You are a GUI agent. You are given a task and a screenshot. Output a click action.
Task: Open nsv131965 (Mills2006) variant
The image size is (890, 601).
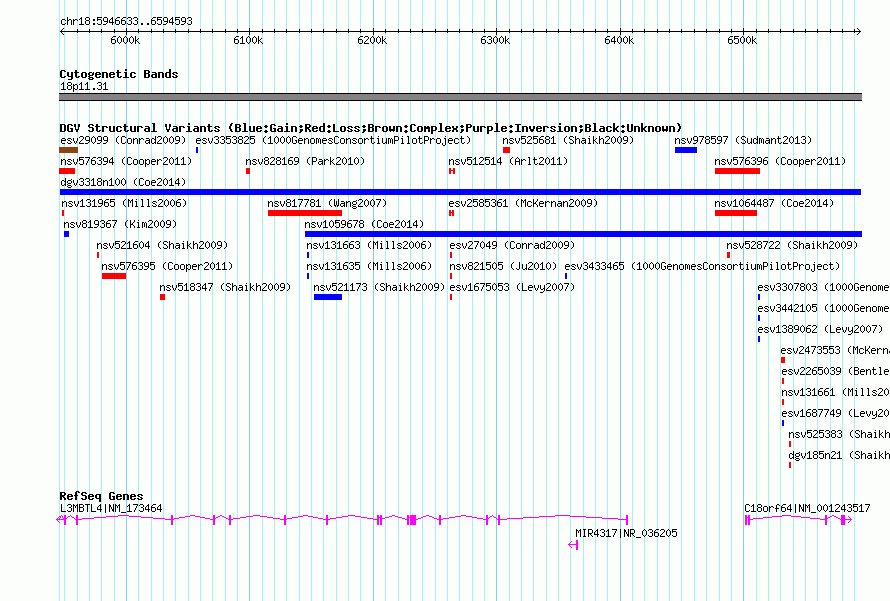click(124, 203)
